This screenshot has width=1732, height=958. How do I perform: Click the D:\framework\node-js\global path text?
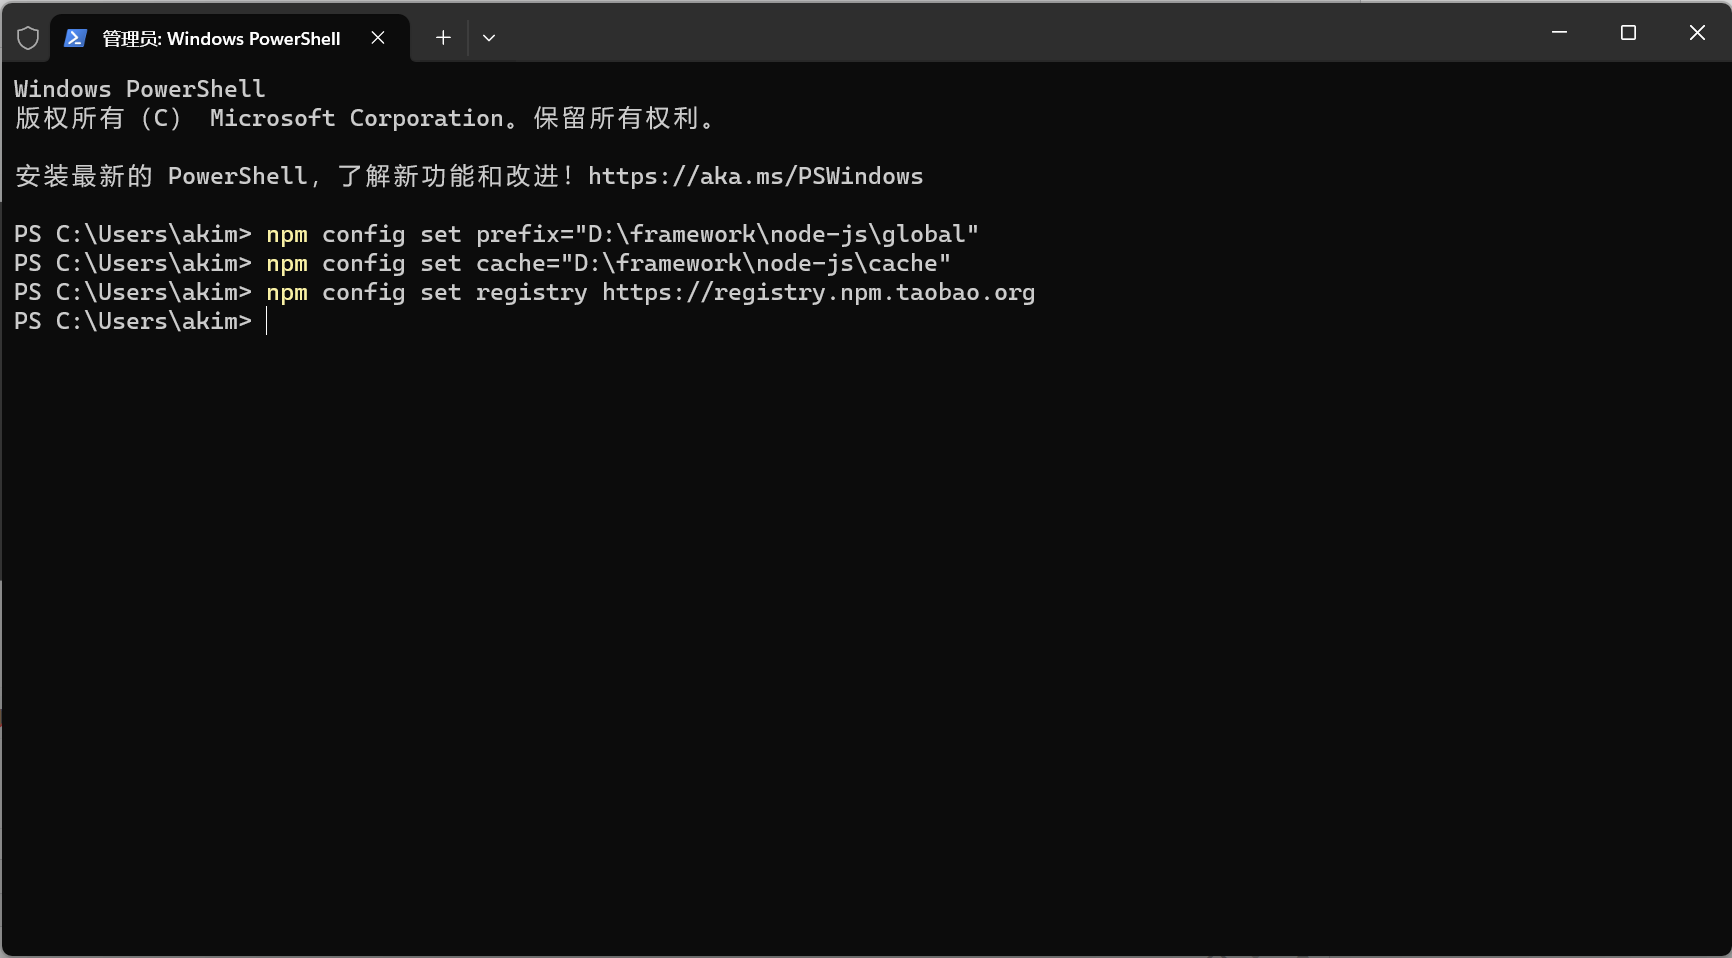pos(776,235)
